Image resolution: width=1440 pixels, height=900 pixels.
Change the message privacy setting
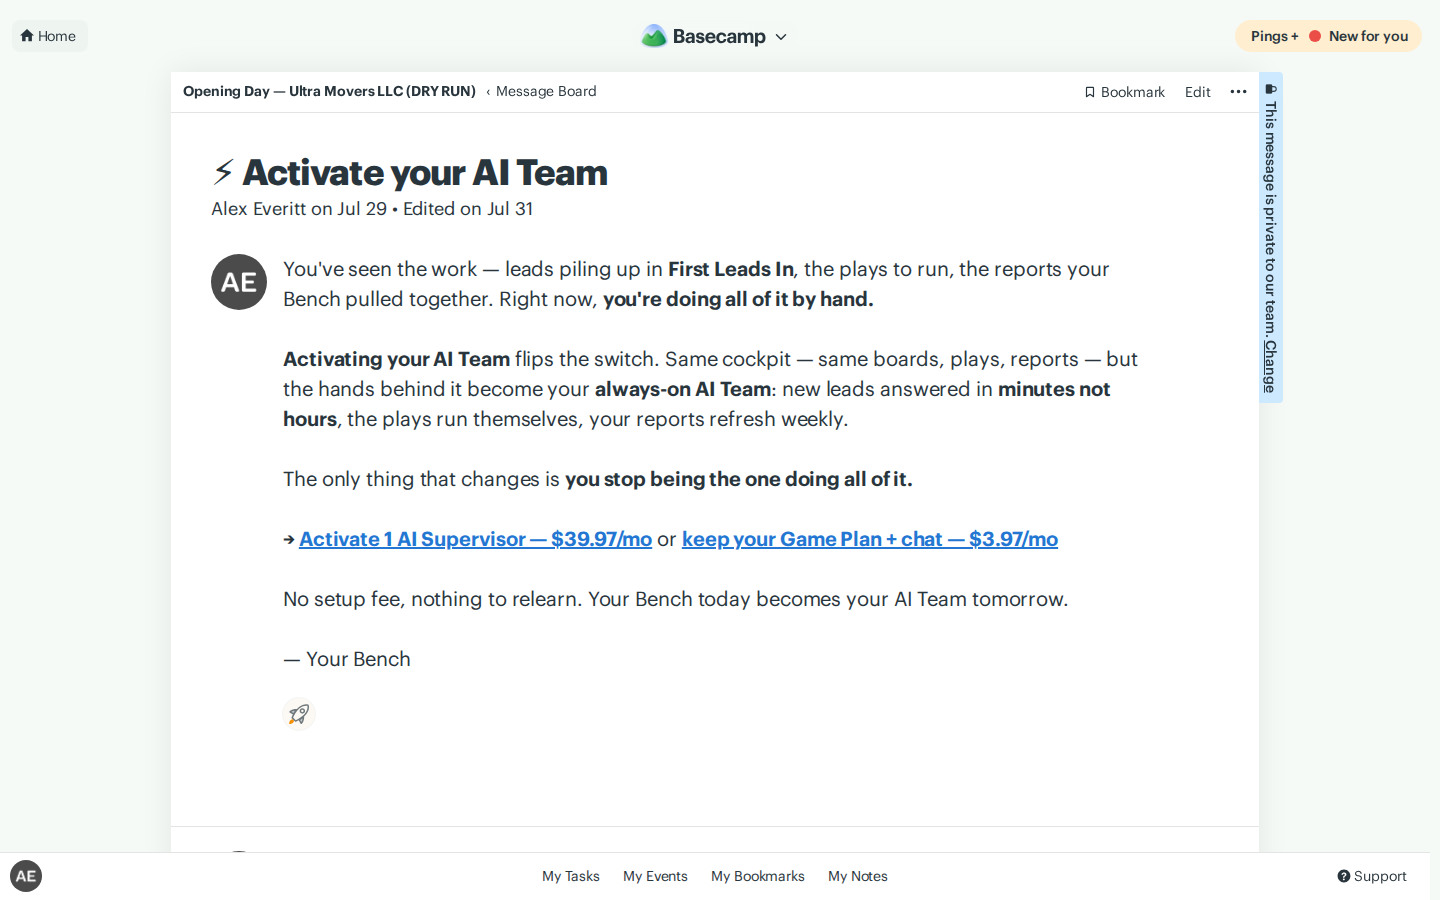click(x=1270, y=366)
